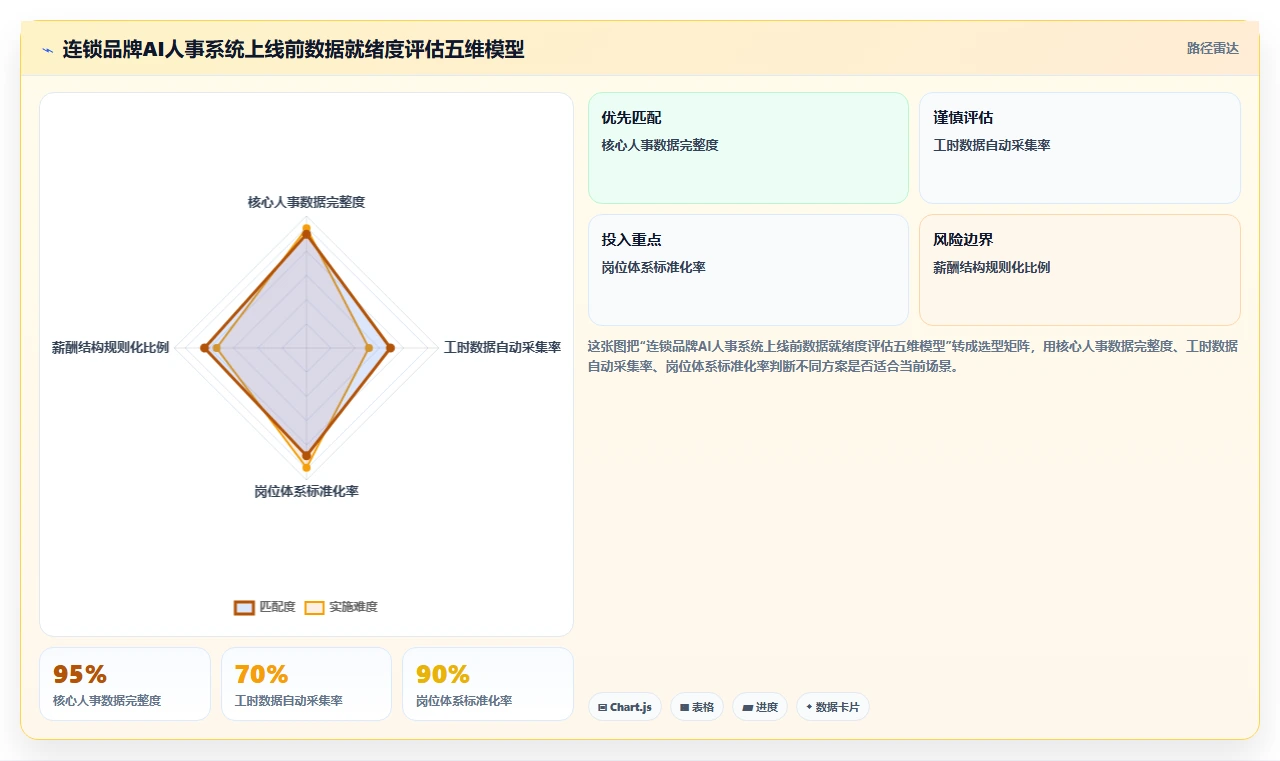Click the 90% 岗位体系标准化率 stat card
The height and width of the screenshot is (761, 1280).
(x=488, y=684)
